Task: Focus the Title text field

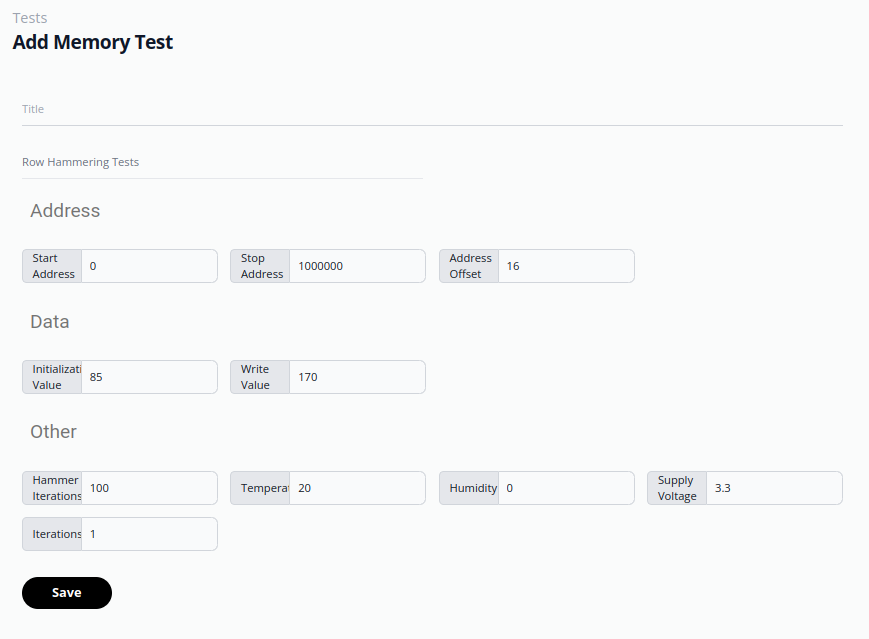Action: pyautogui.click(x=432, y=109)
